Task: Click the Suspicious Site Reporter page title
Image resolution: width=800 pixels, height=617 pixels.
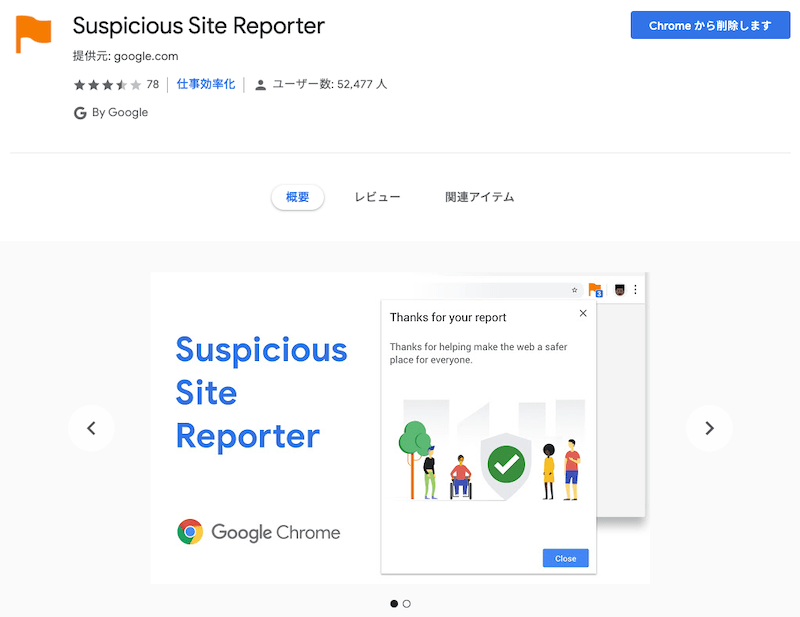Action: (x=198, y=26)
